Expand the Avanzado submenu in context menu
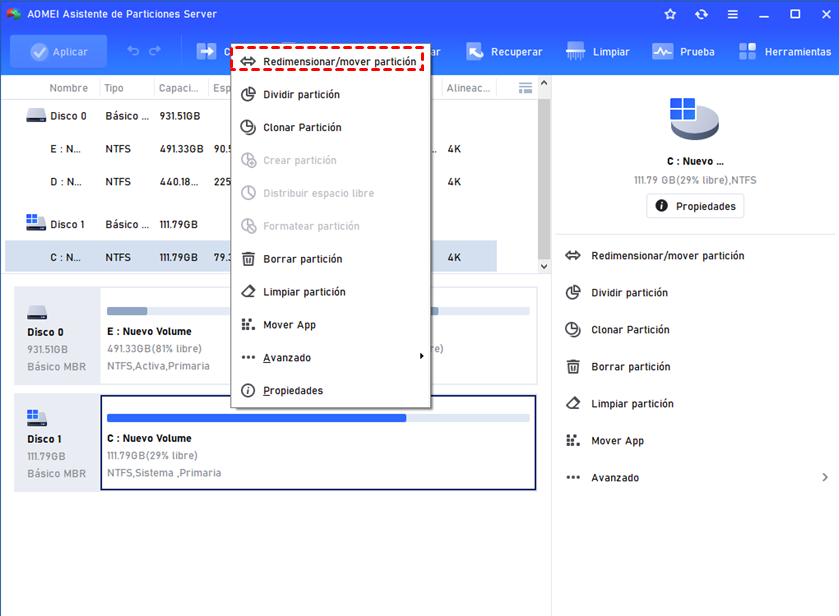 coord(331,358)
